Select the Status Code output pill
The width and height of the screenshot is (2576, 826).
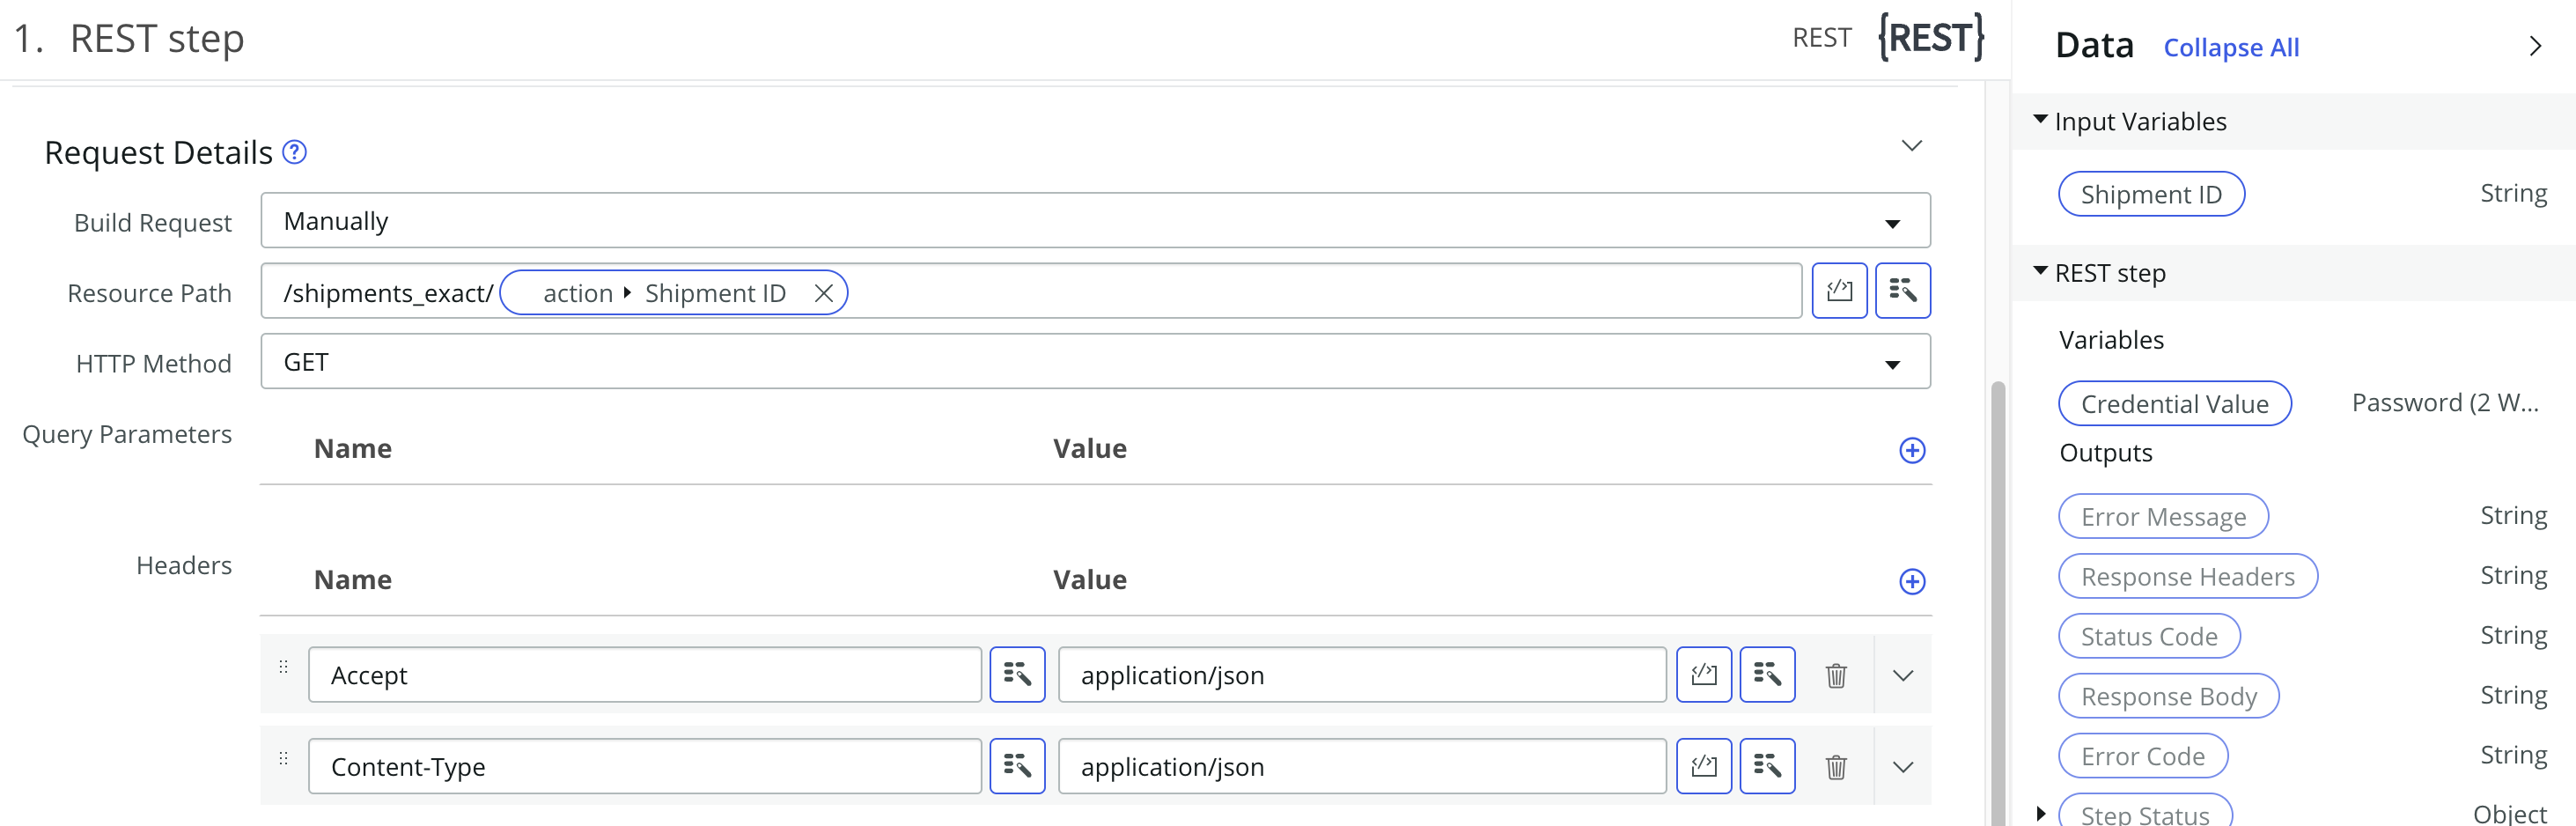(x=2149, y=637)
